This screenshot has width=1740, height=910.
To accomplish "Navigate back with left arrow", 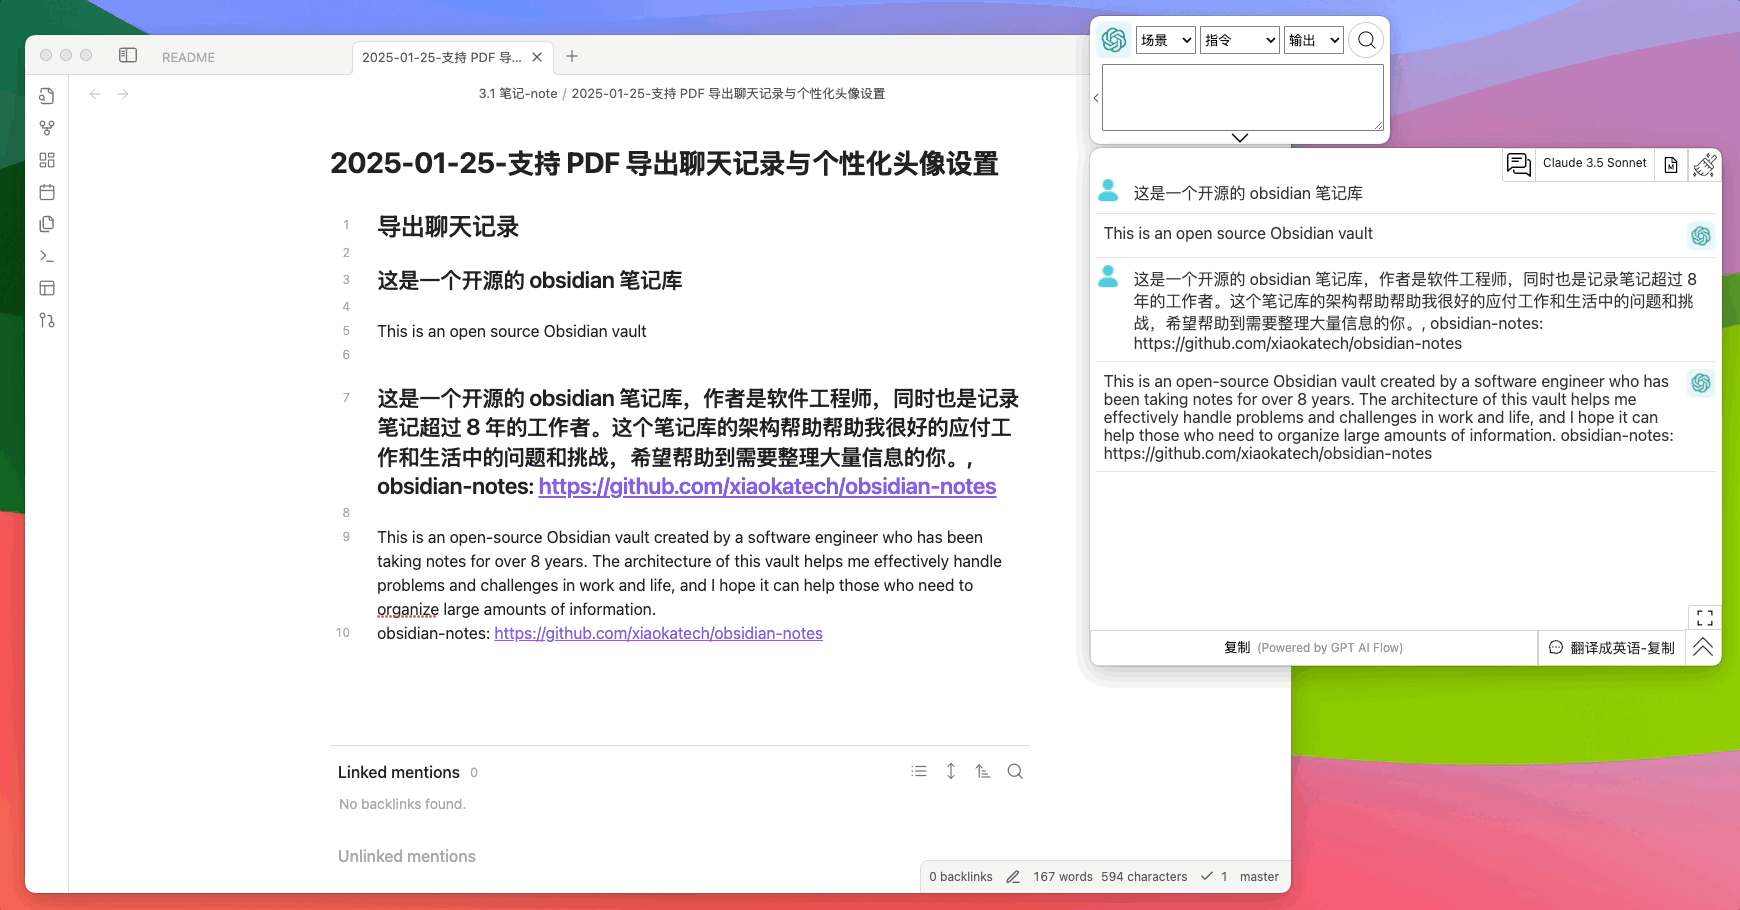I will point(95,94).
